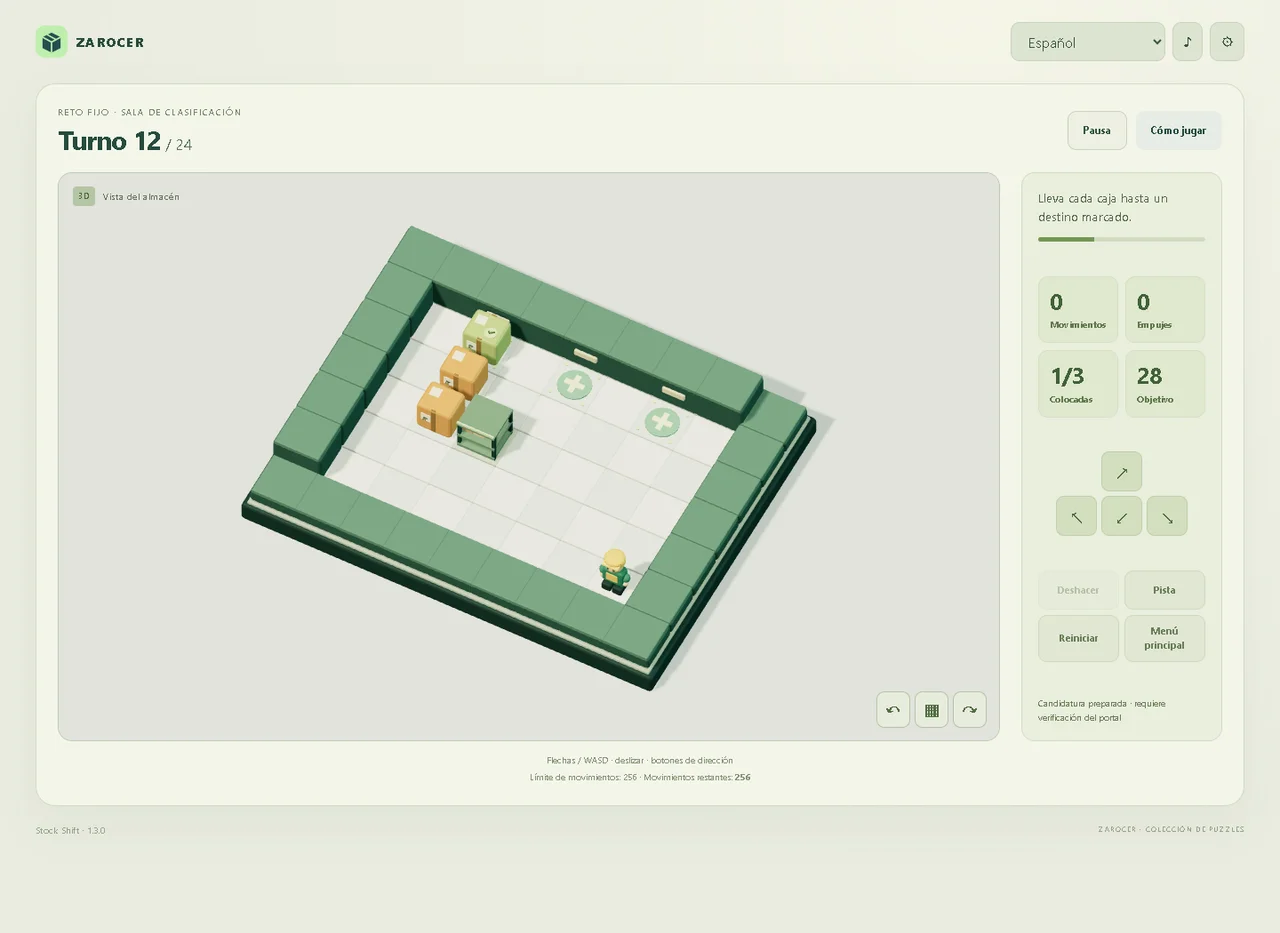Select the Movimientos counter card
The image size is (1280, 933).
(x=1078, y=310)
